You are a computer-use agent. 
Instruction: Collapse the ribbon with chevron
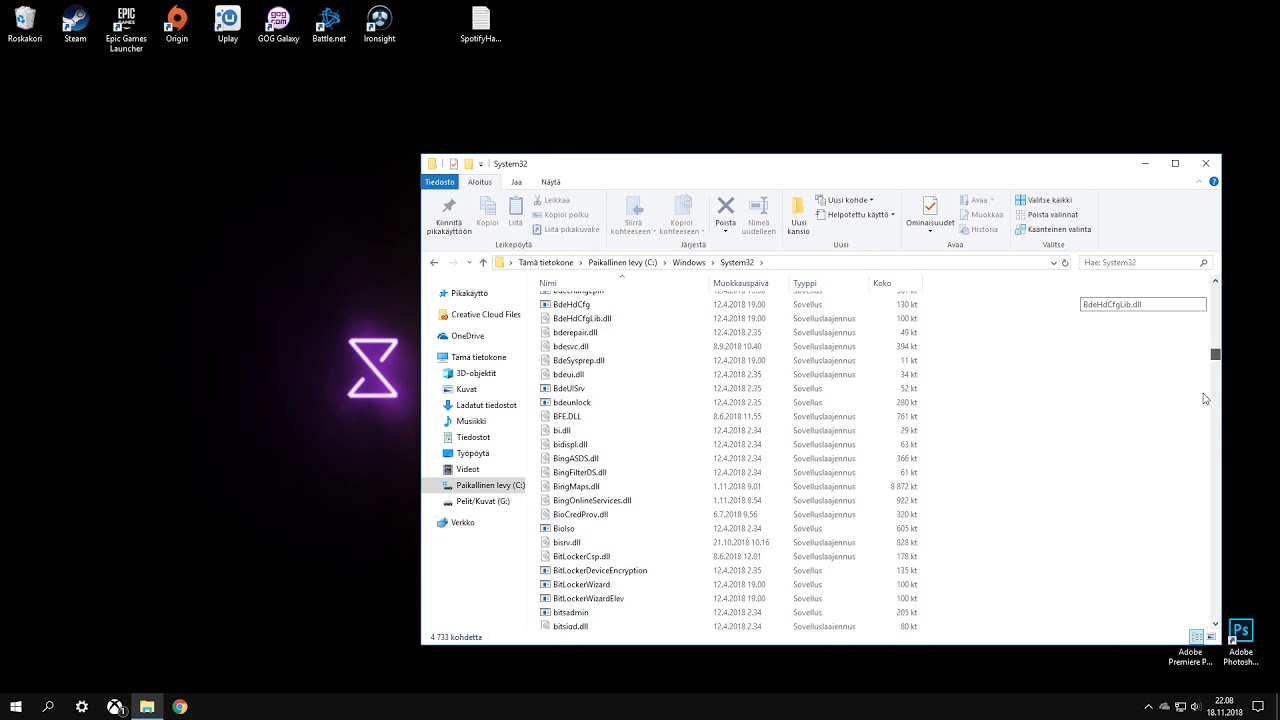tap(1200, 182)
